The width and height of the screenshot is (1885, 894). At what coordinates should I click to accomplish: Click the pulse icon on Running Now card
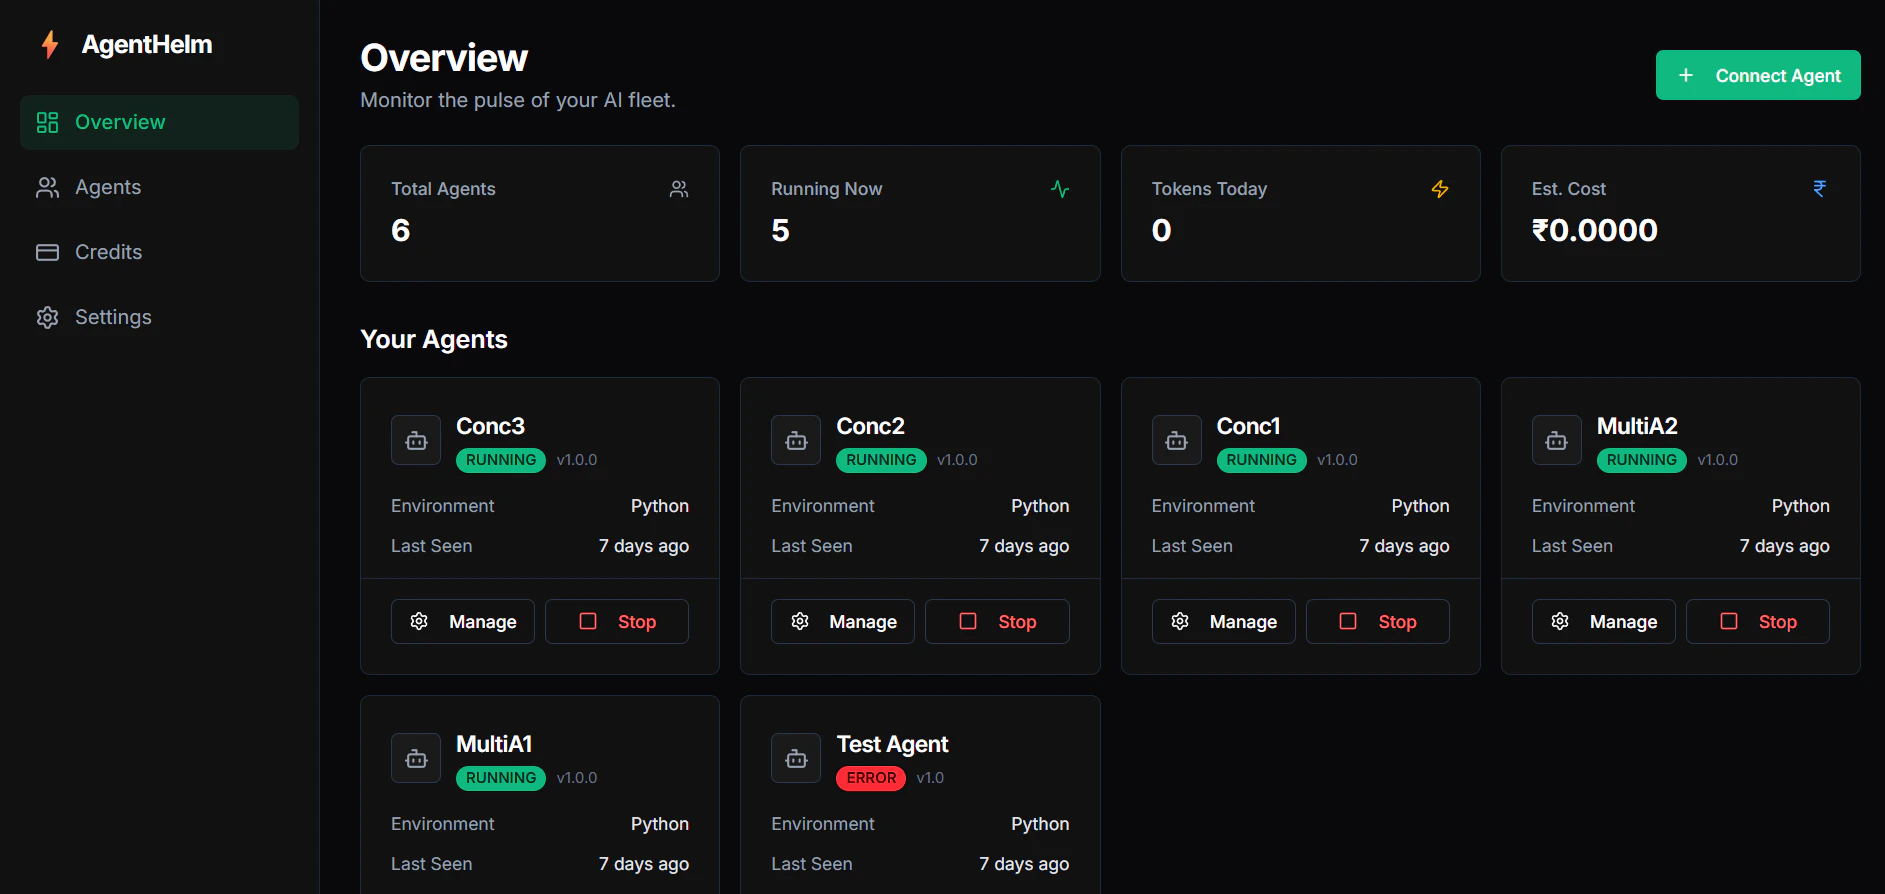pos(1060,189)
